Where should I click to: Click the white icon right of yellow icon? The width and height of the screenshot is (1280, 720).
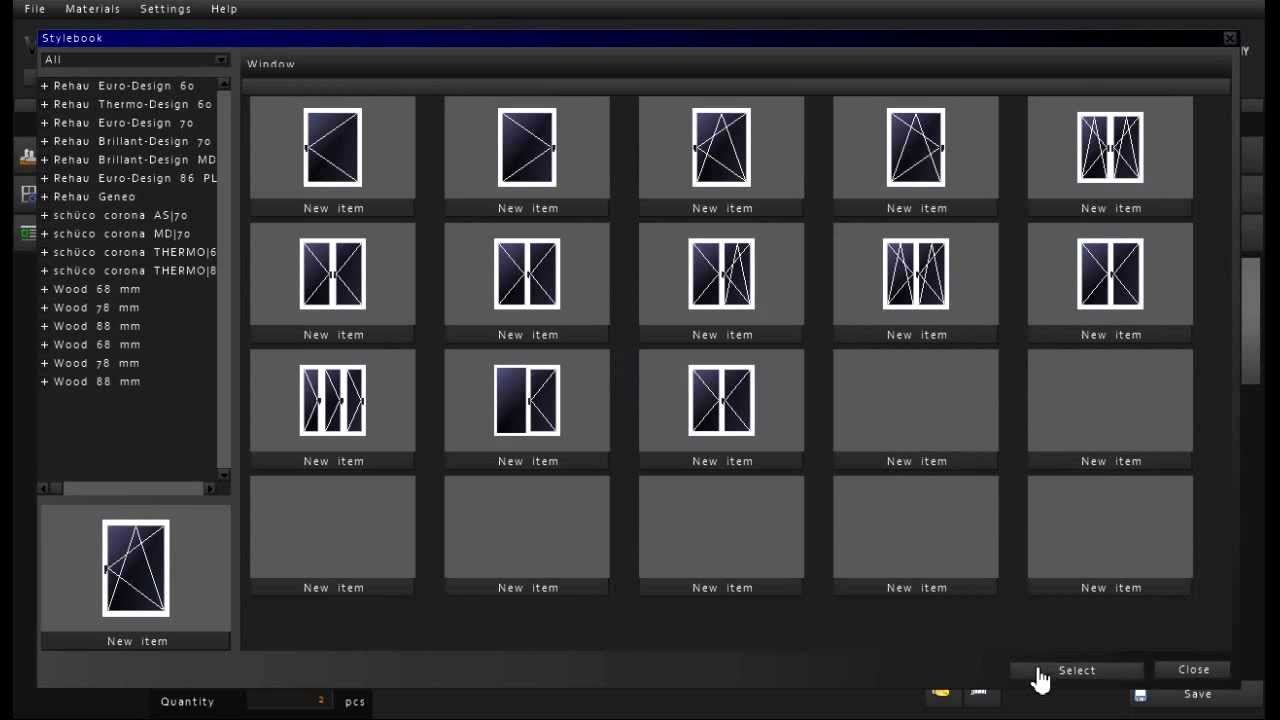tap(979, 692)
